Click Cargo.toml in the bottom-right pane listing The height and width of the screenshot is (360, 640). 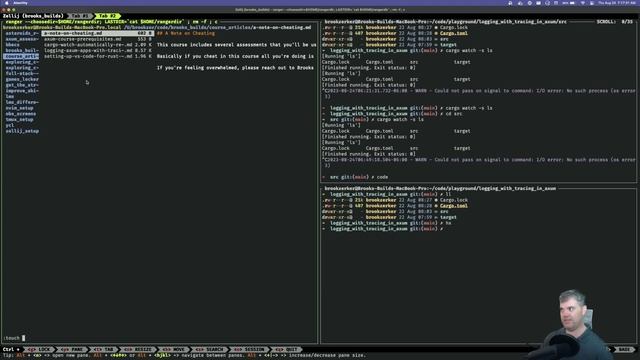coord(453,206)
